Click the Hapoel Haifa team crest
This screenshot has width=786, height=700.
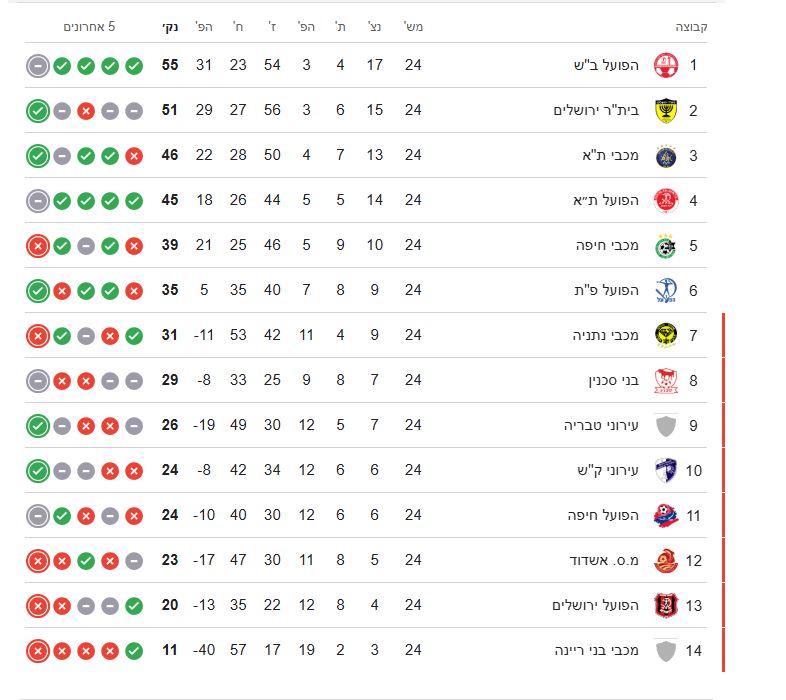pyautogui.click(x=665, y=515)
